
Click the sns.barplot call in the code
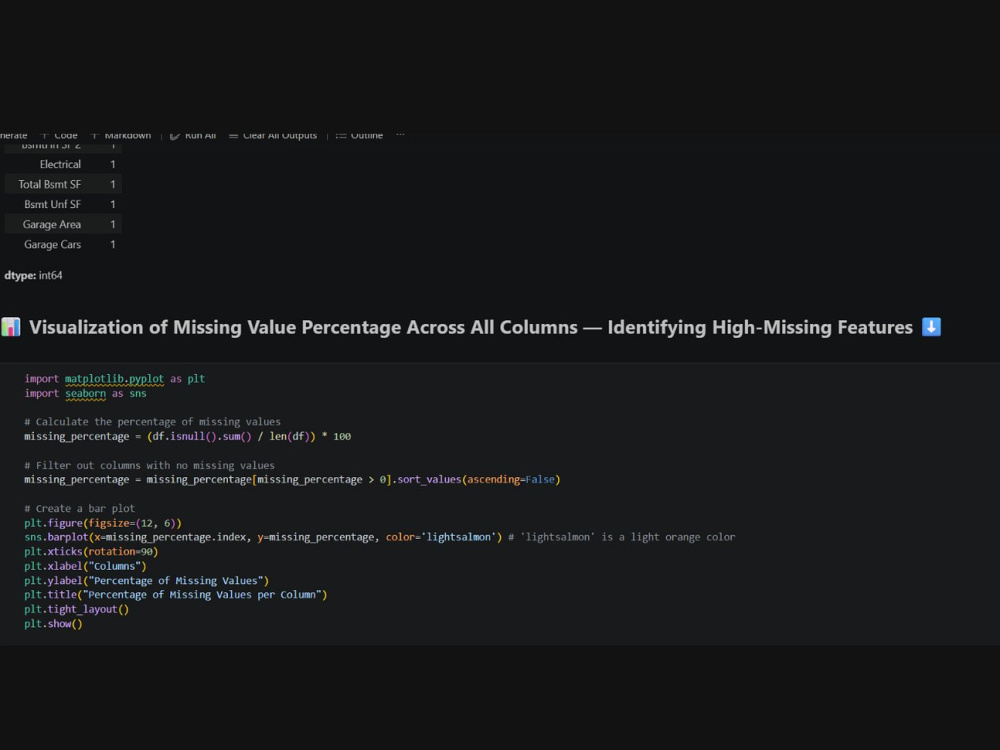(263, 537)
